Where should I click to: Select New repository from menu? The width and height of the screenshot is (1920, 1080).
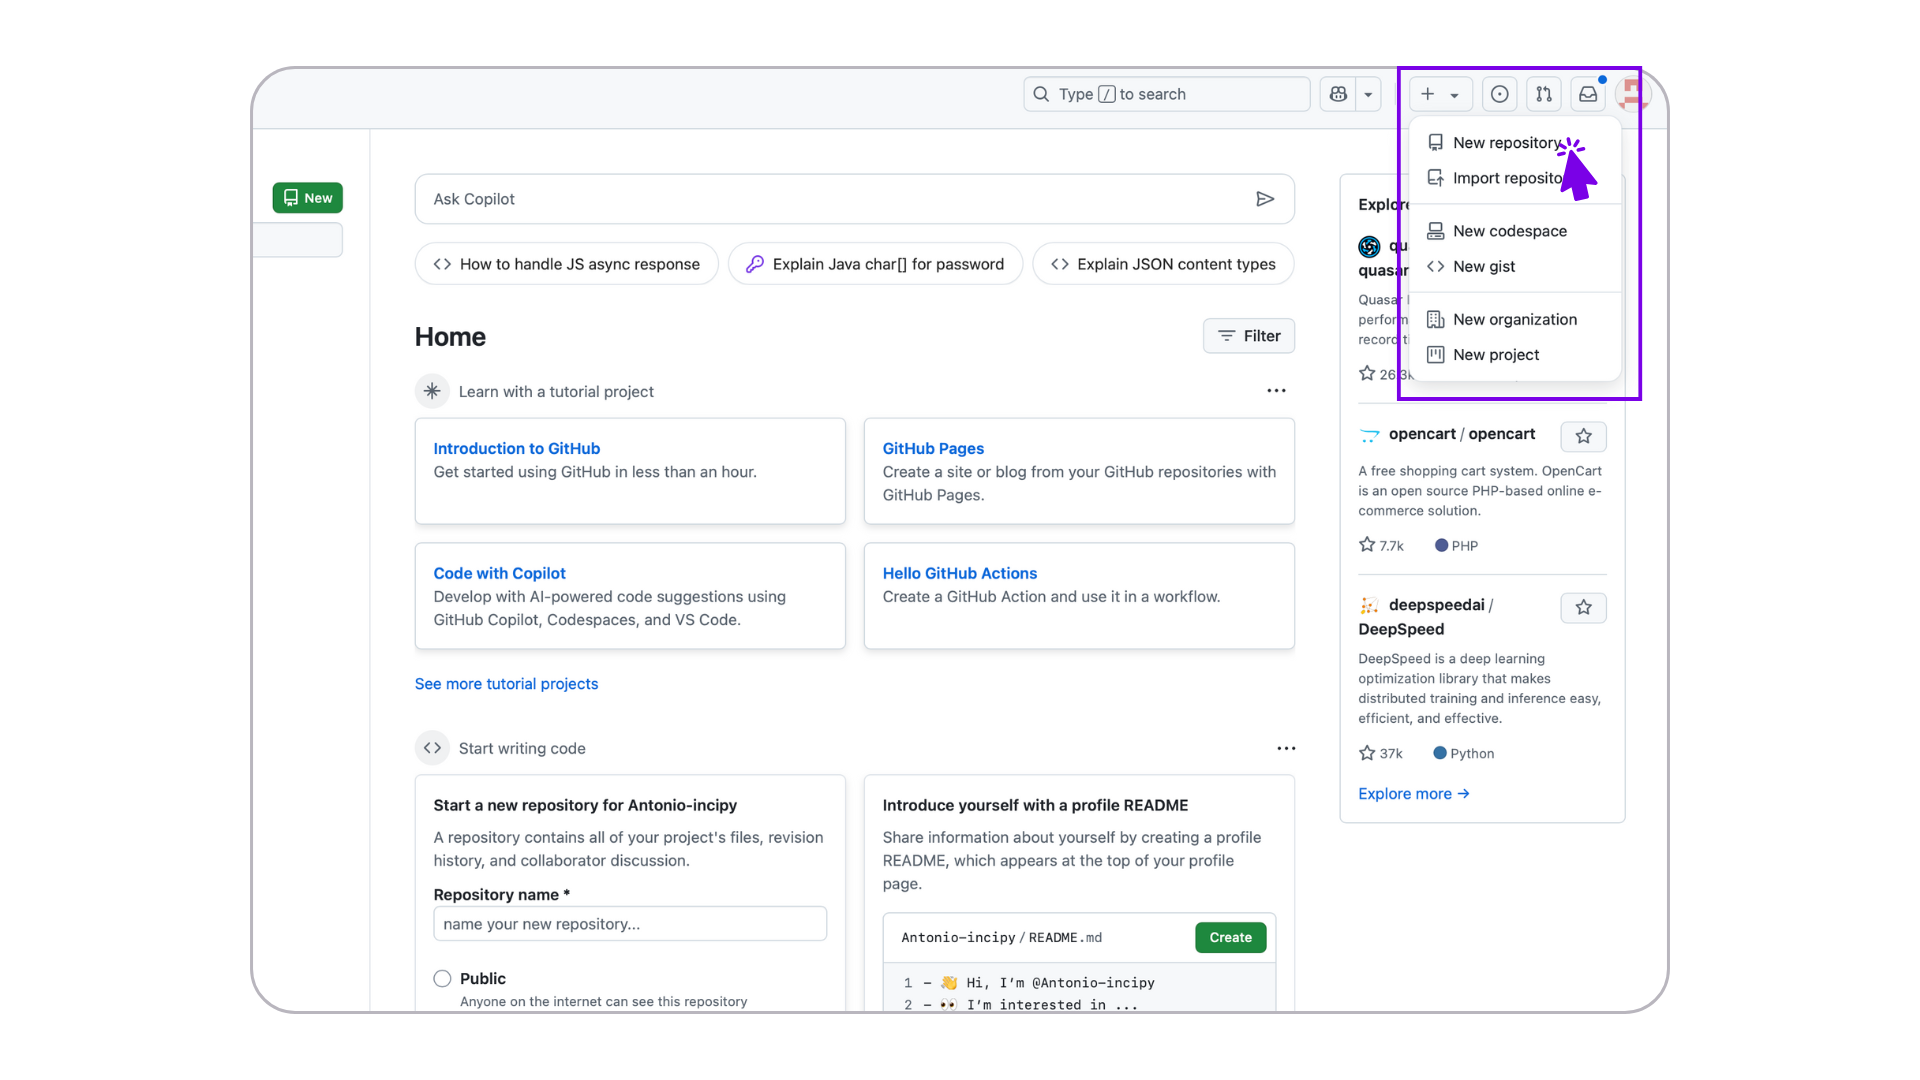tap(1514, 143)
